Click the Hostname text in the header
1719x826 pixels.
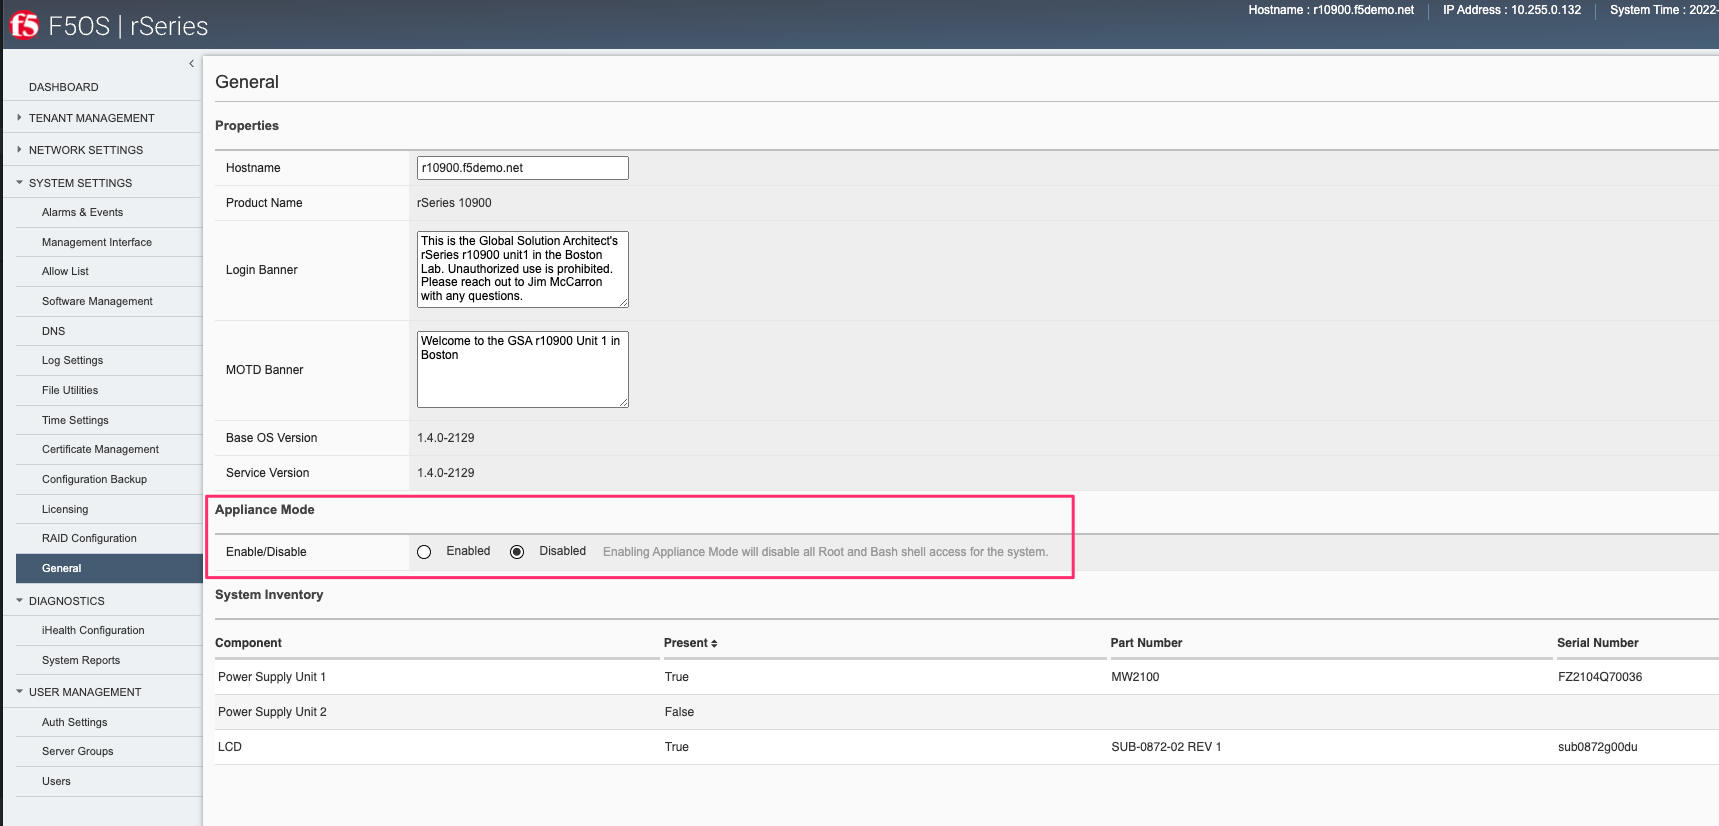tap(1331, 10)
